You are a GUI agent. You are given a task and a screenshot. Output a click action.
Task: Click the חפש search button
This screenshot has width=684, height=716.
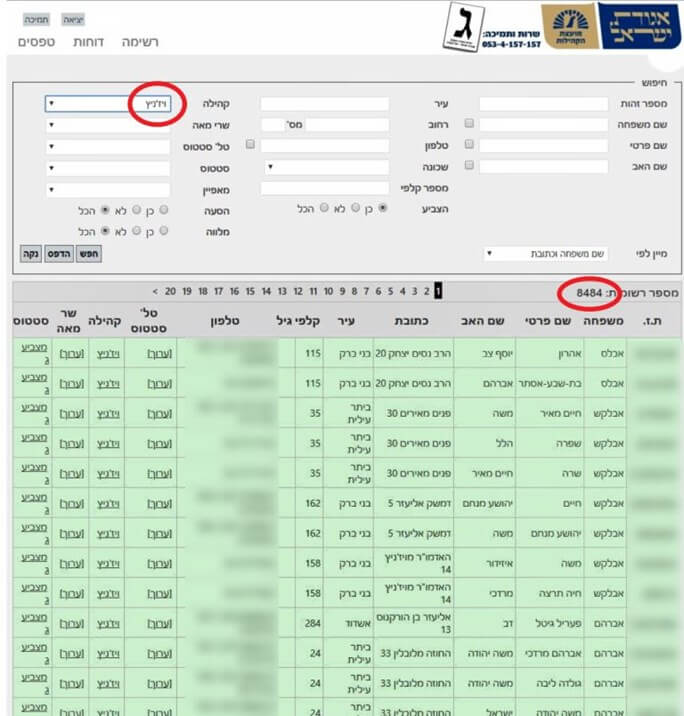(90, 254)
